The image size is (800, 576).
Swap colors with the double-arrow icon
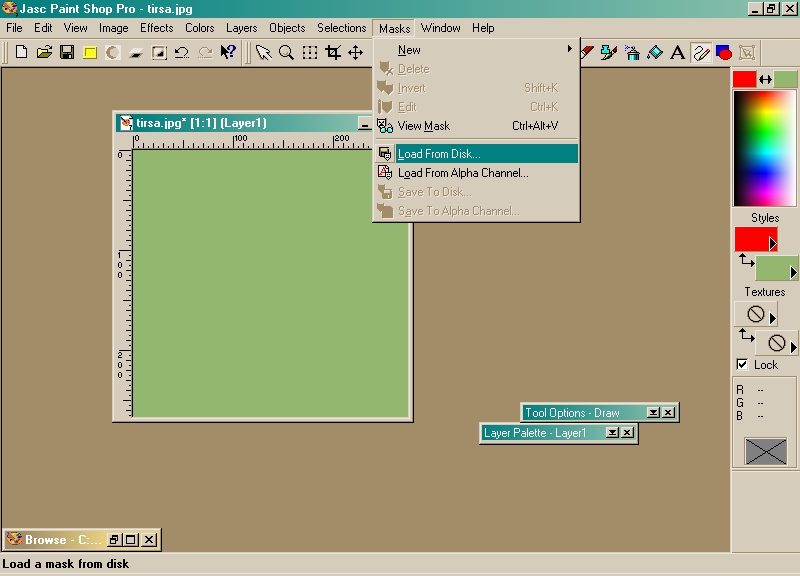click(x=765, y=79)
